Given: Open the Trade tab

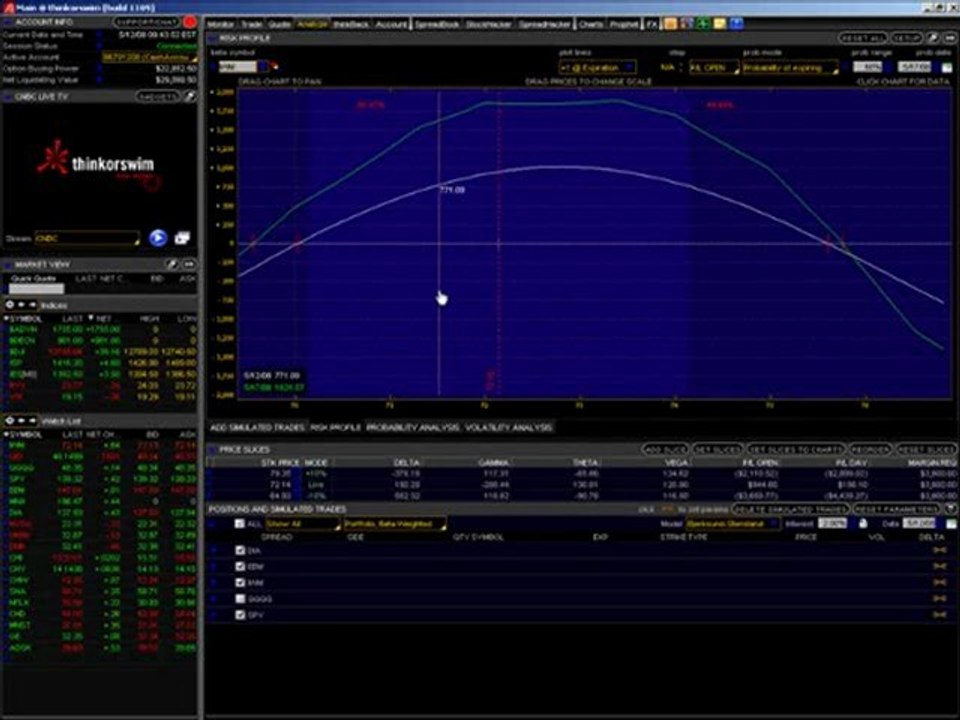Looking at the screenshot, I should (251, 24).
